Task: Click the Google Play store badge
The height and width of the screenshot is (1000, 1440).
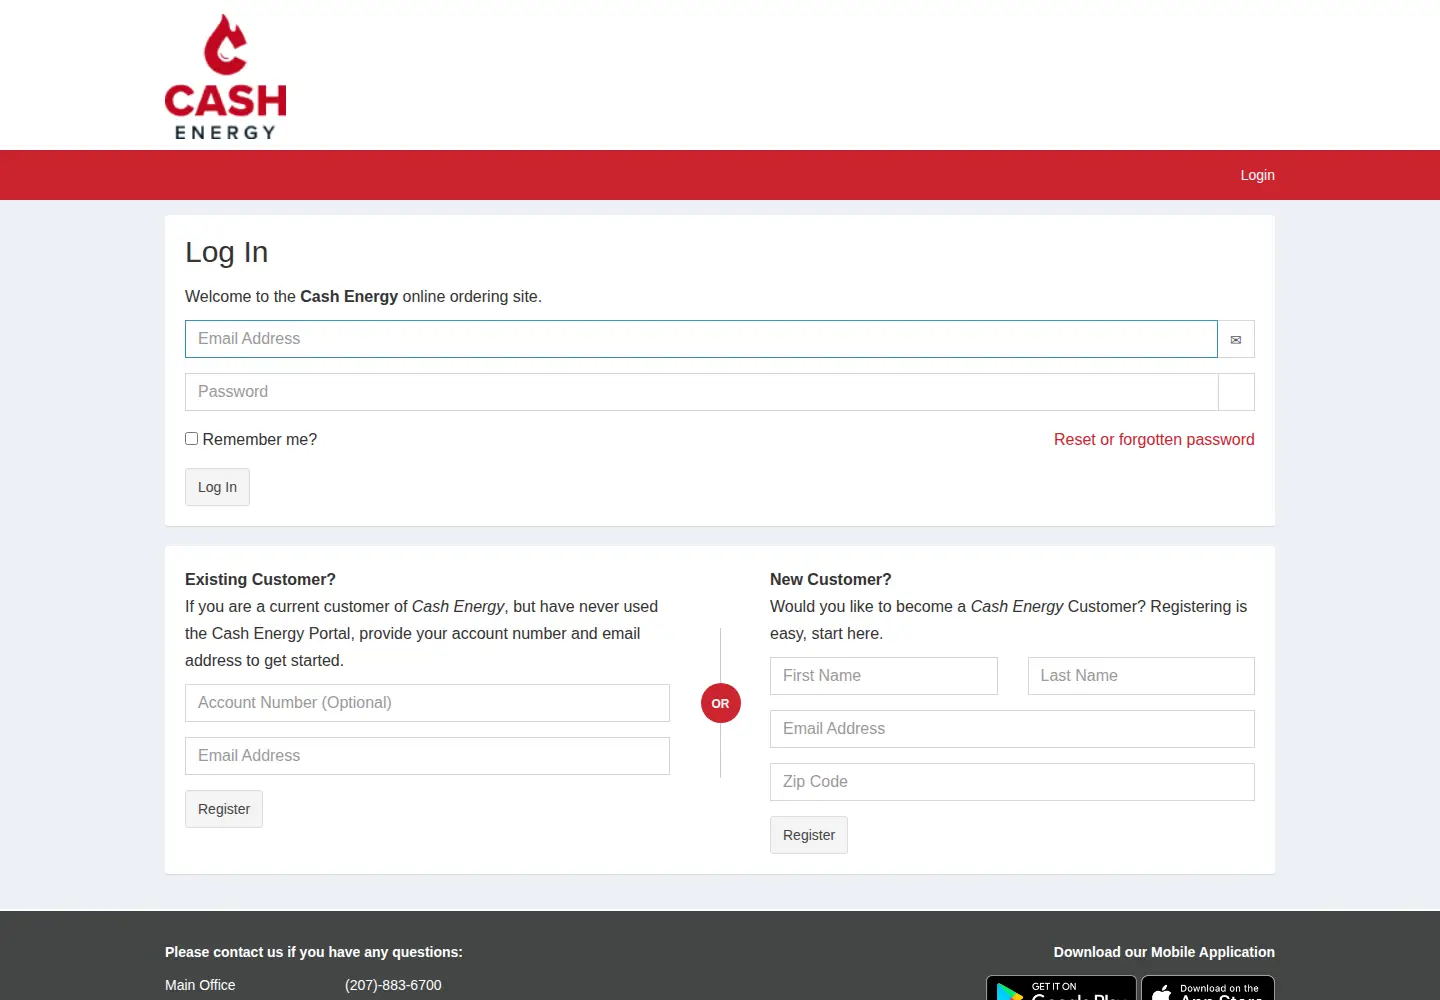Action: 1061,988
